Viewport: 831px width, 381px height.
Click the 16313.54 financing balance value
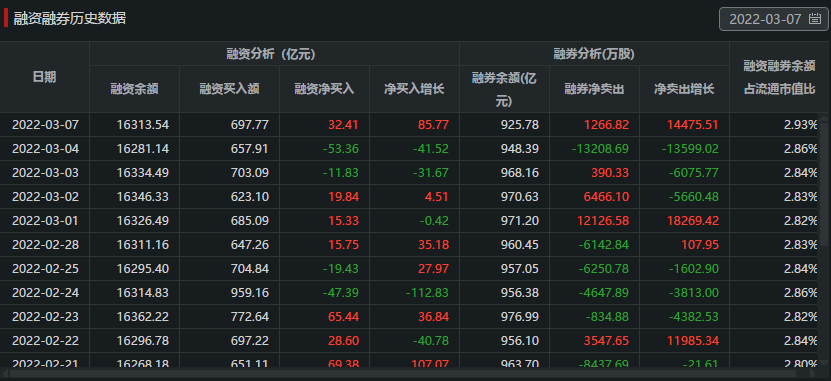click(x=143, y=125)
